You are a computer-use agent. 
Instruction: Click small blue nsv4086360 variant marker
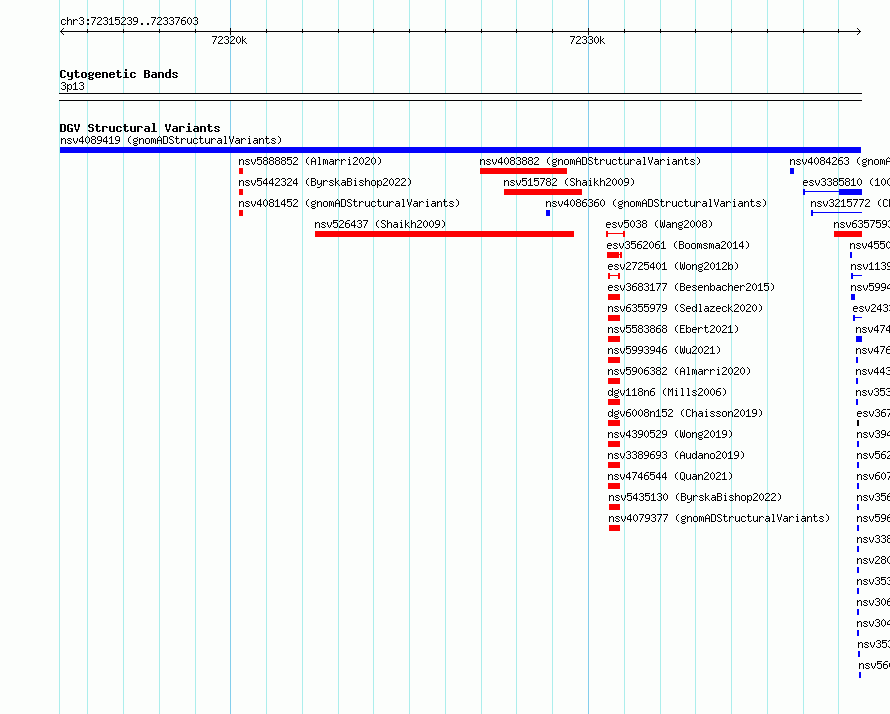(548, 213)
